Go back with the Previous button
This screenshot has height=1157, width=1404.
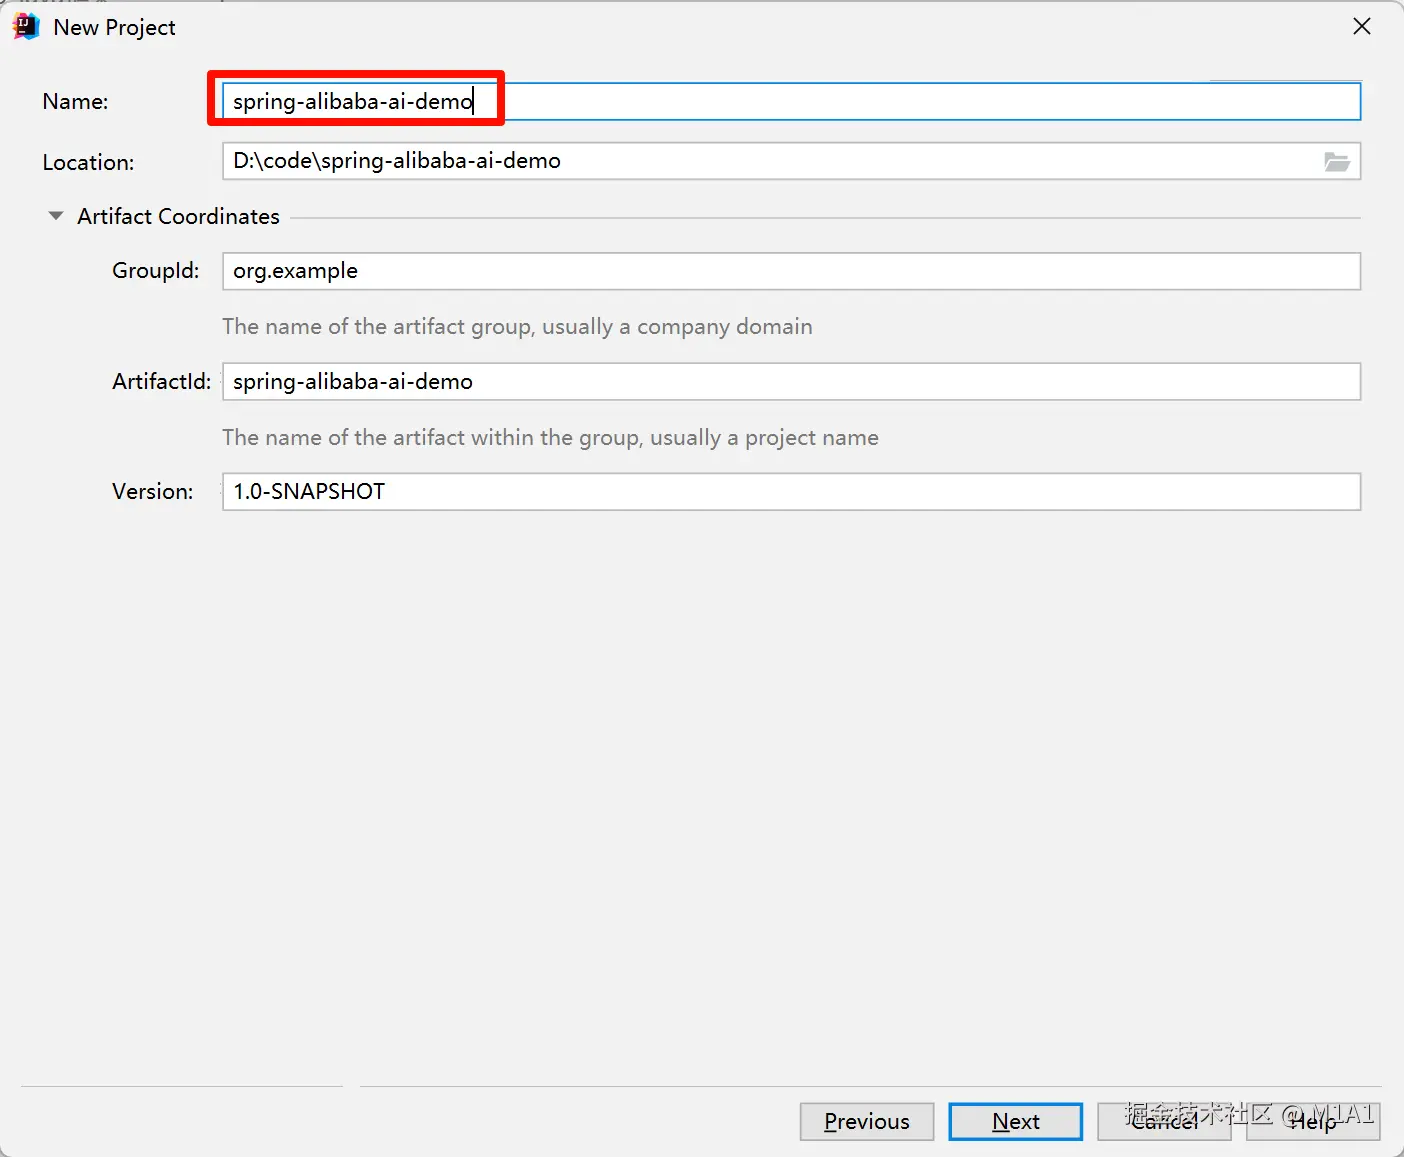pos(867,1121)
